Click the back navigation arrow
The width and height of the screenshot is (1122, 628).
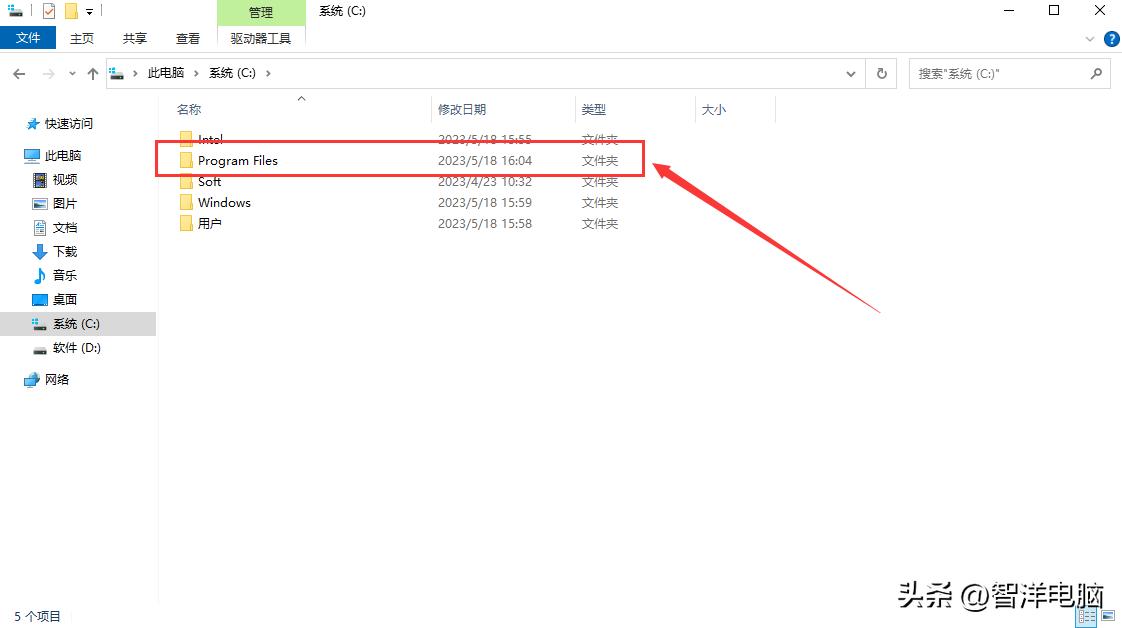18,72
